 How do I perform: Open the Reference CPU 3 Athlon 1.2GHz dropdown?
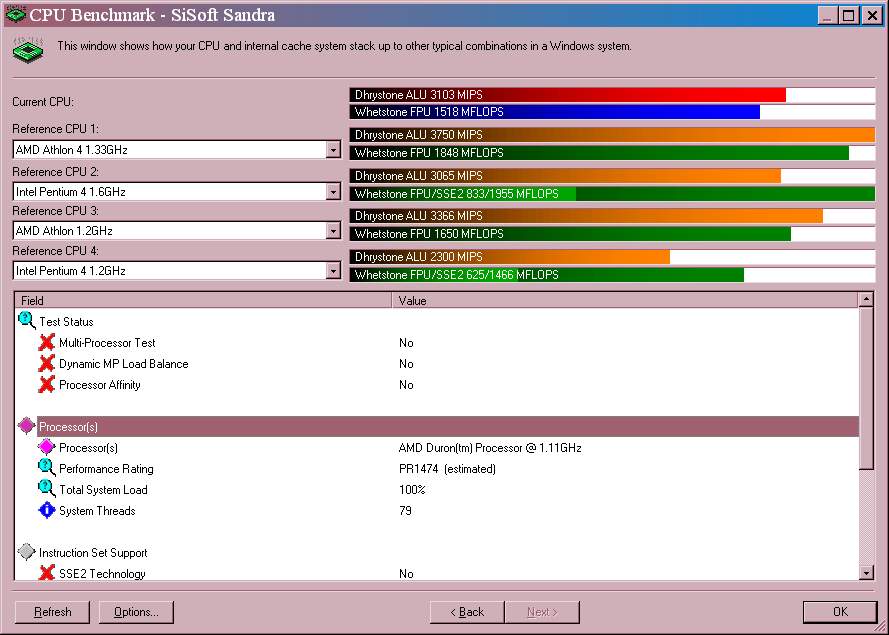(333, 231)
